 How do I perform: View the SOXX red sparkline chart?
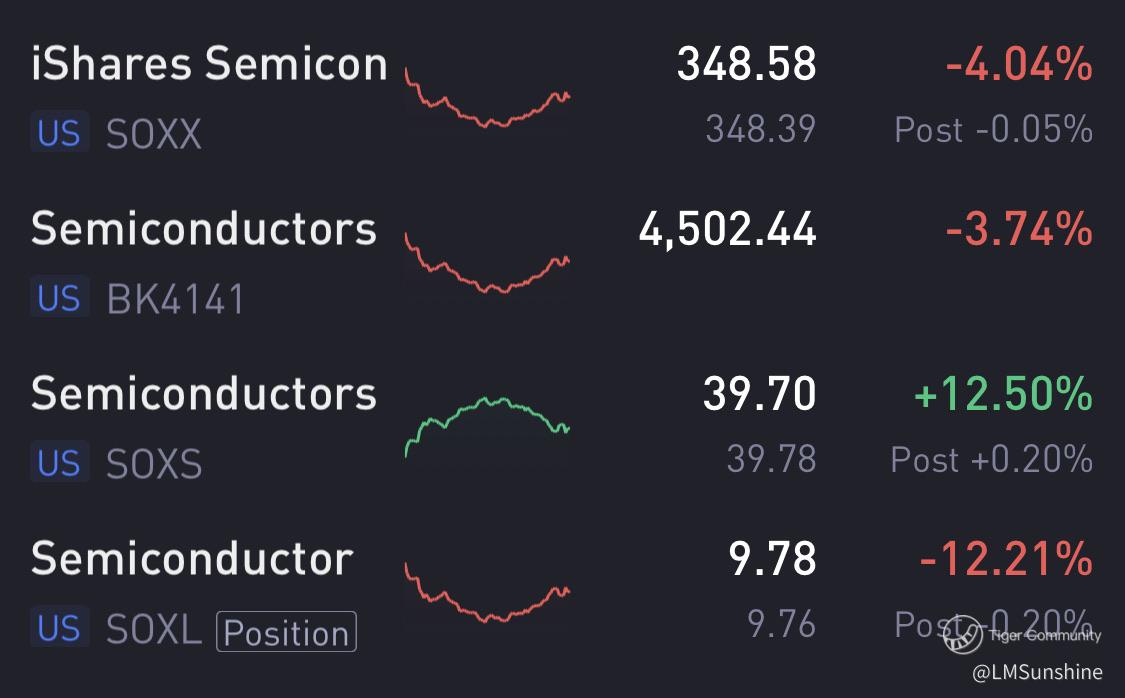tap(488, 97)
